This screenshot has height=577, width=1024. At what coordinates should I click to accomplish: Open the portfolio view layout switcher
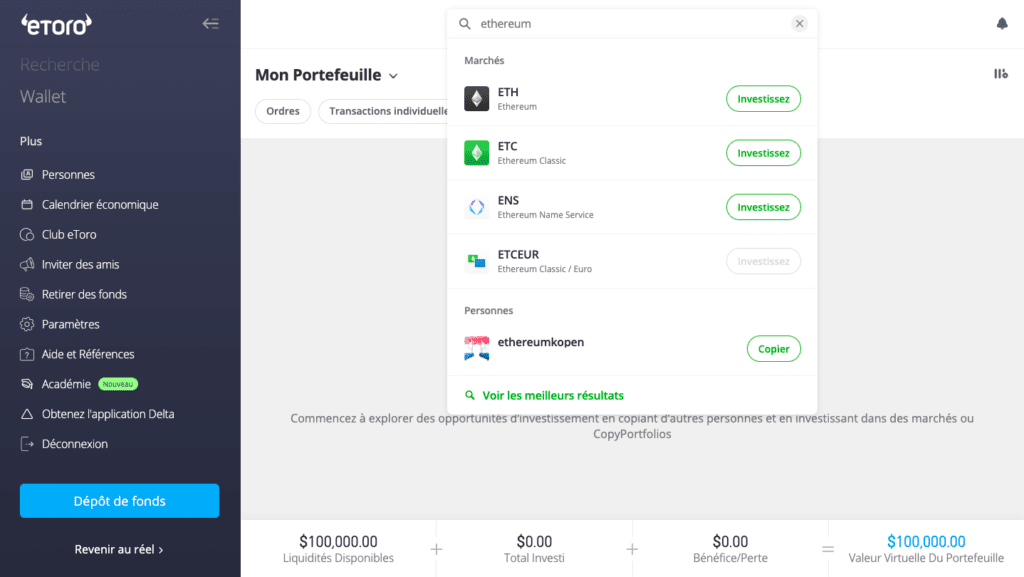coord(1003,74)
